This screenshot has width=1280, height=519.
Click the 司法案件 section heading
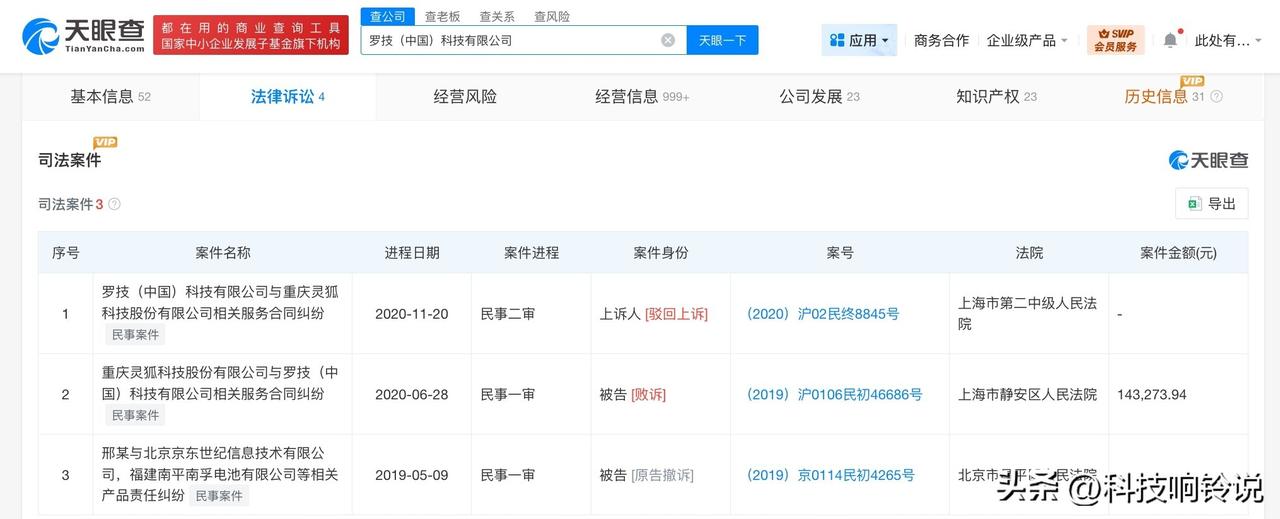(69, 160)
